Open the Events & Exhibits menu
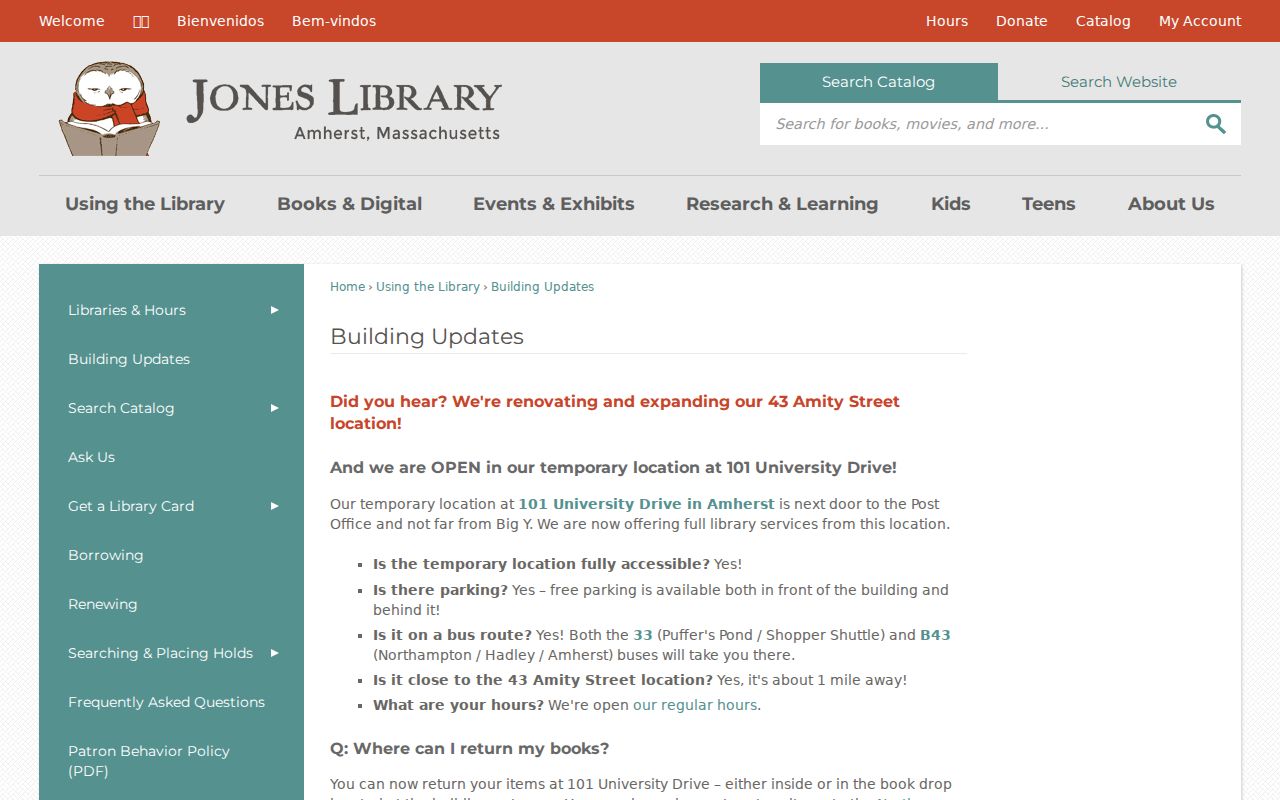 554,204
